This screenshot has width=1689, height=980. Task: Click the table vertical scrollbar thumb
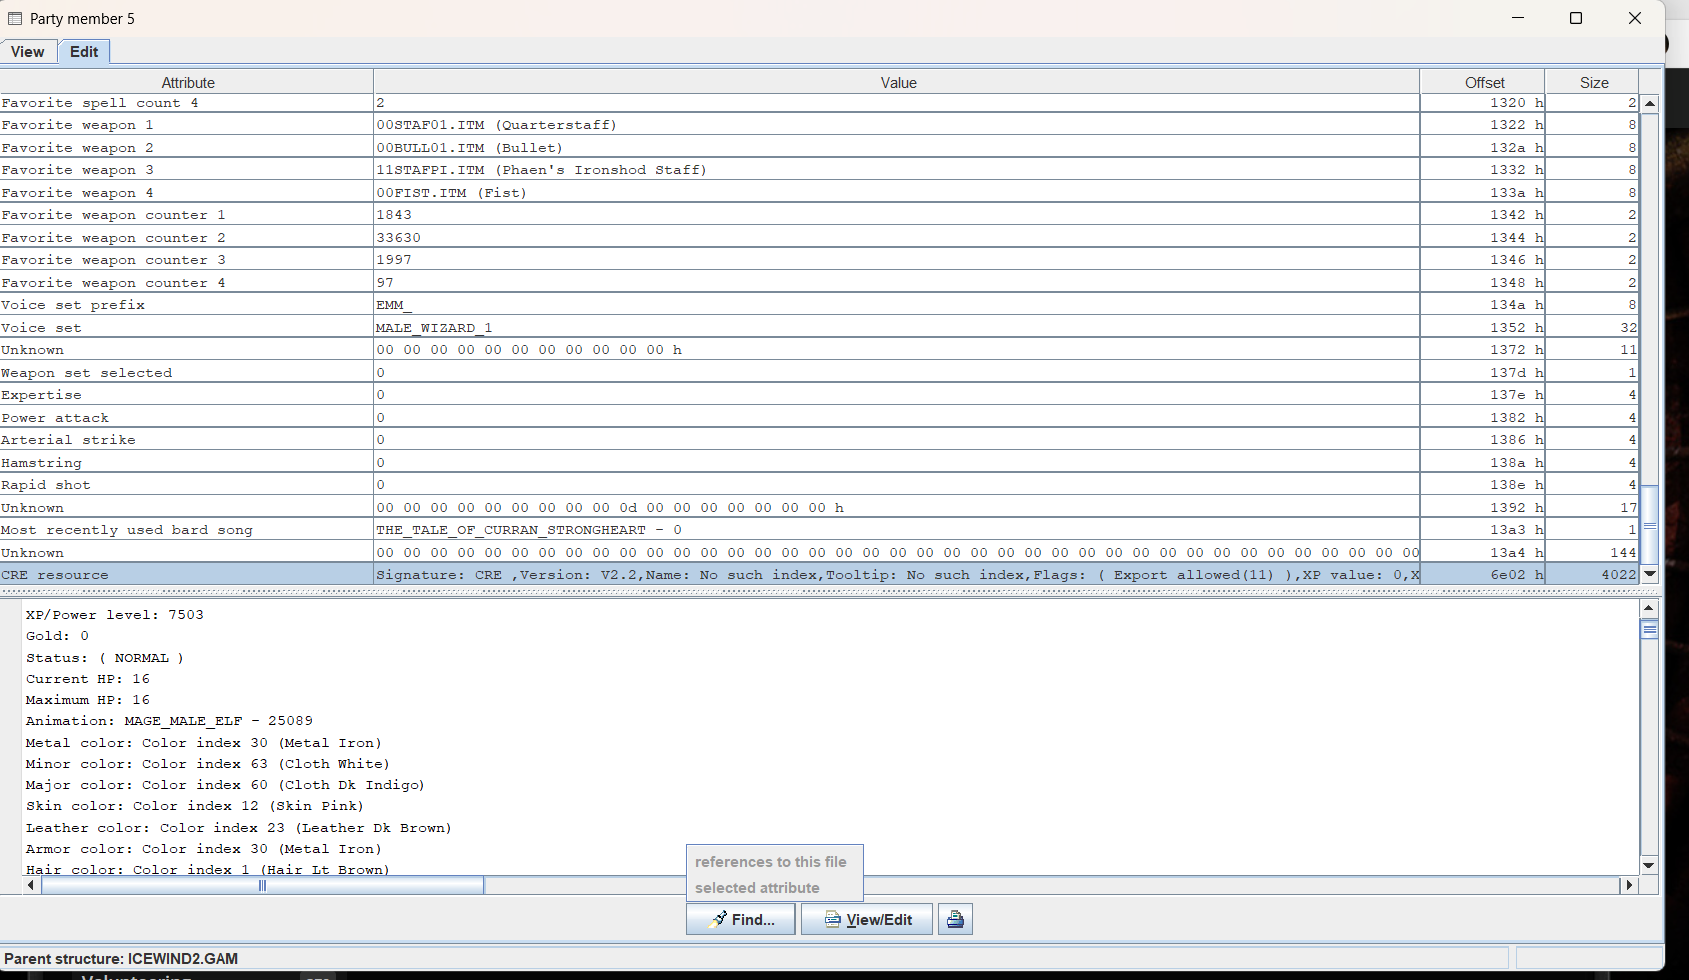tap(1650, 524)
